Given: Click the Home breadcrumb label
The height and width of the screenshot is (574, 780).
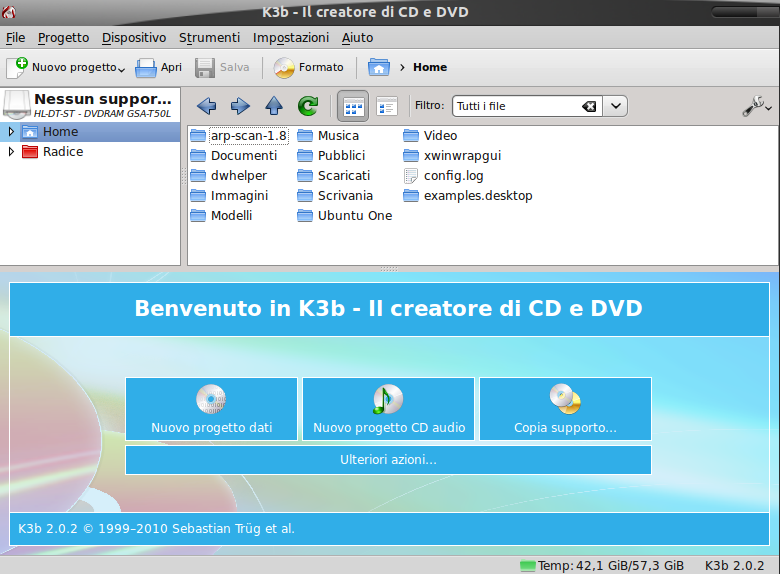Looking at the screenshot, I should pos(430,67).
